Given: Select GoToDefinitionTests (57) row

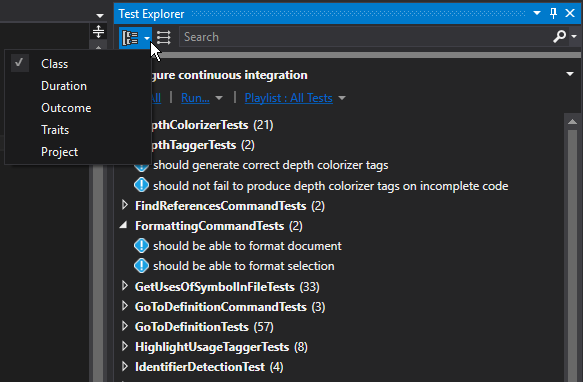Looking at the screenshot, I should point(204,327).
